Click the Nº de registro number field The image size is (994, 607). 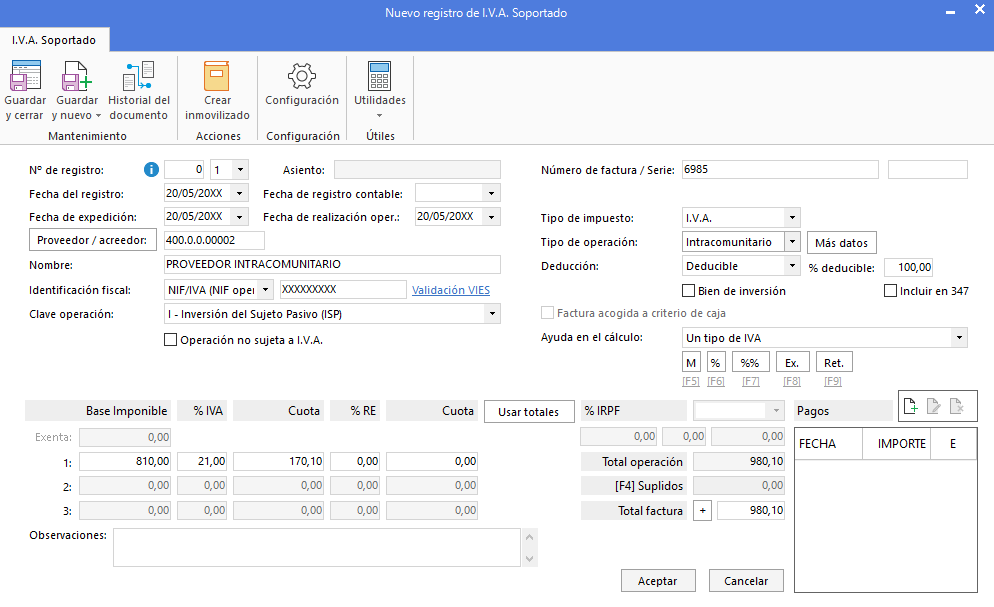[184, 170]
